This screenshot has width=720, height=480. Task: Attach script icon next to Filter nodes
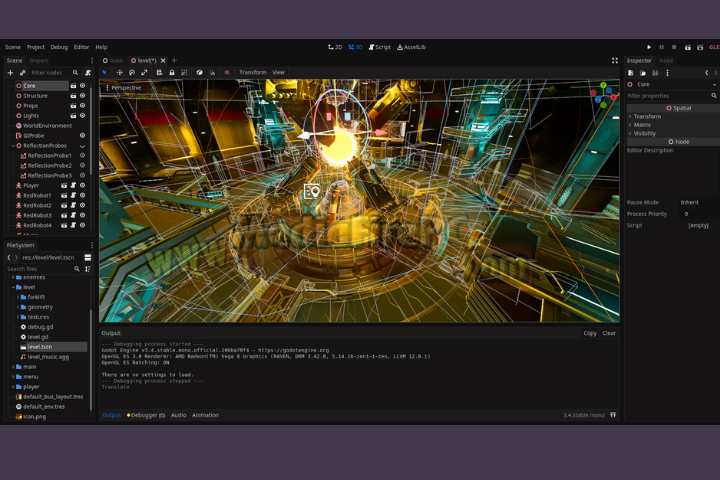click(x=88, y=73)
